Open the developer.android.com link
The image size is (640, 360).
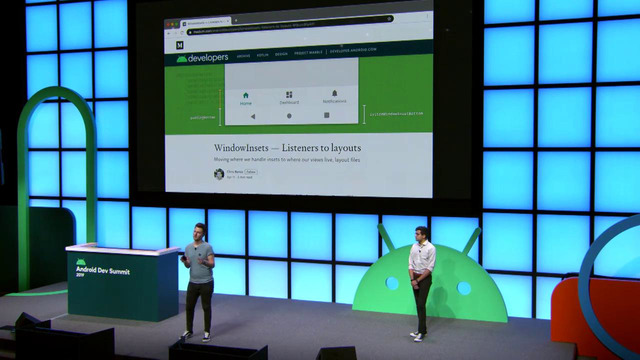[353, 50]
